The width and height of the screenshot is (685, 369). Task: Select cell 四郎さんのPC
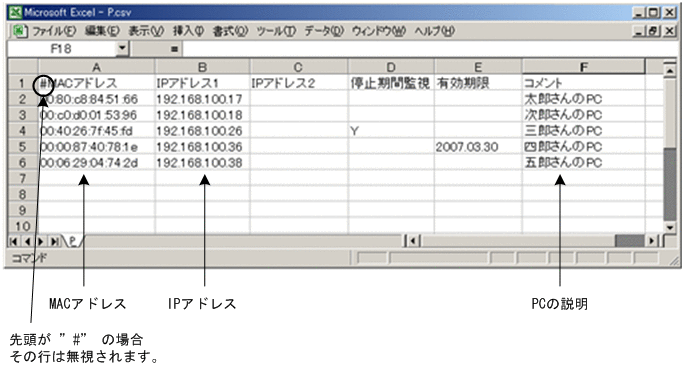[x=584, y=147]
